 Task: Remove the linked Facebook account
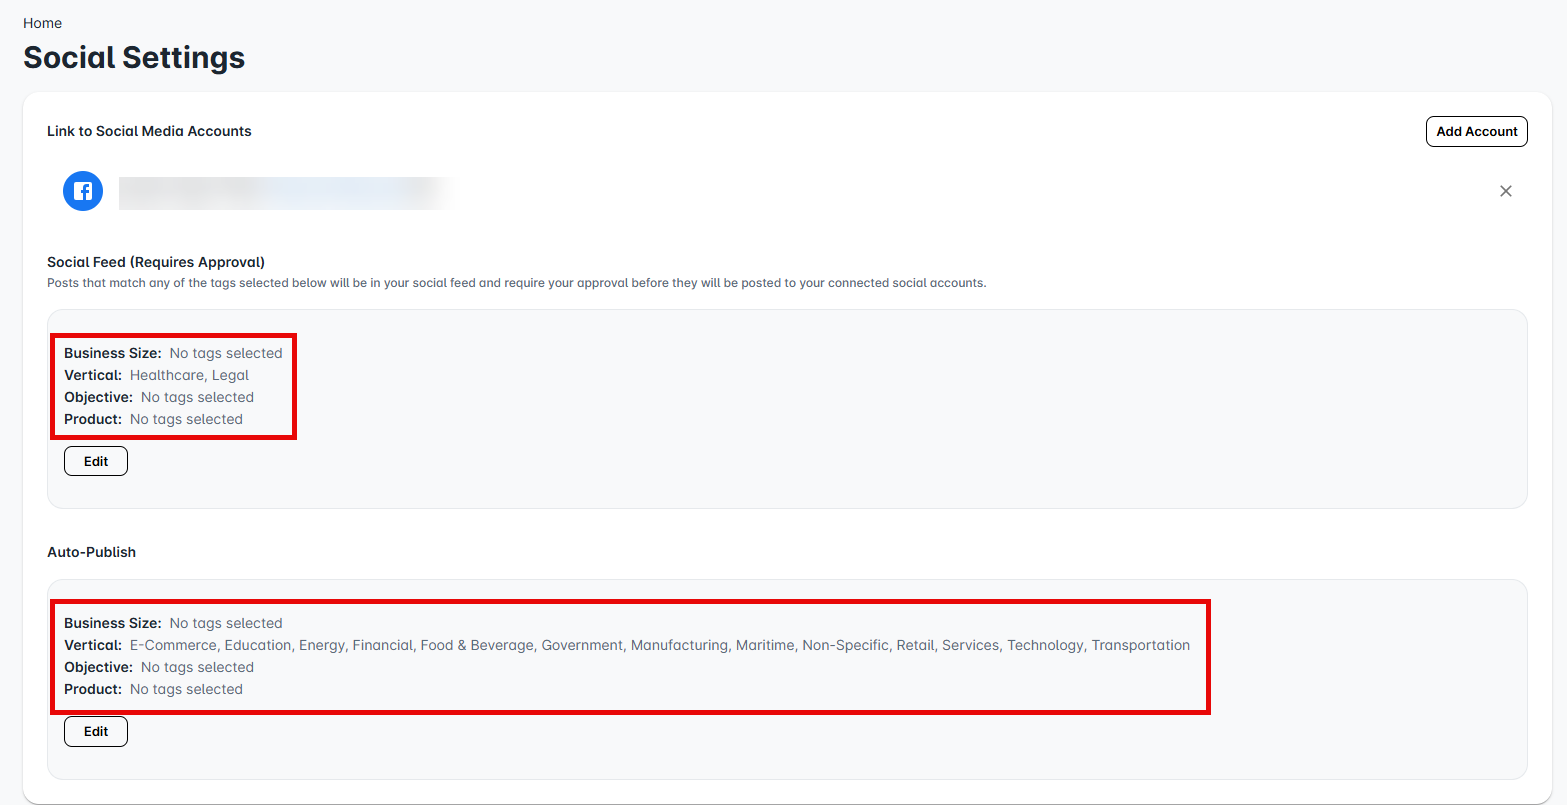point(1505,191)
